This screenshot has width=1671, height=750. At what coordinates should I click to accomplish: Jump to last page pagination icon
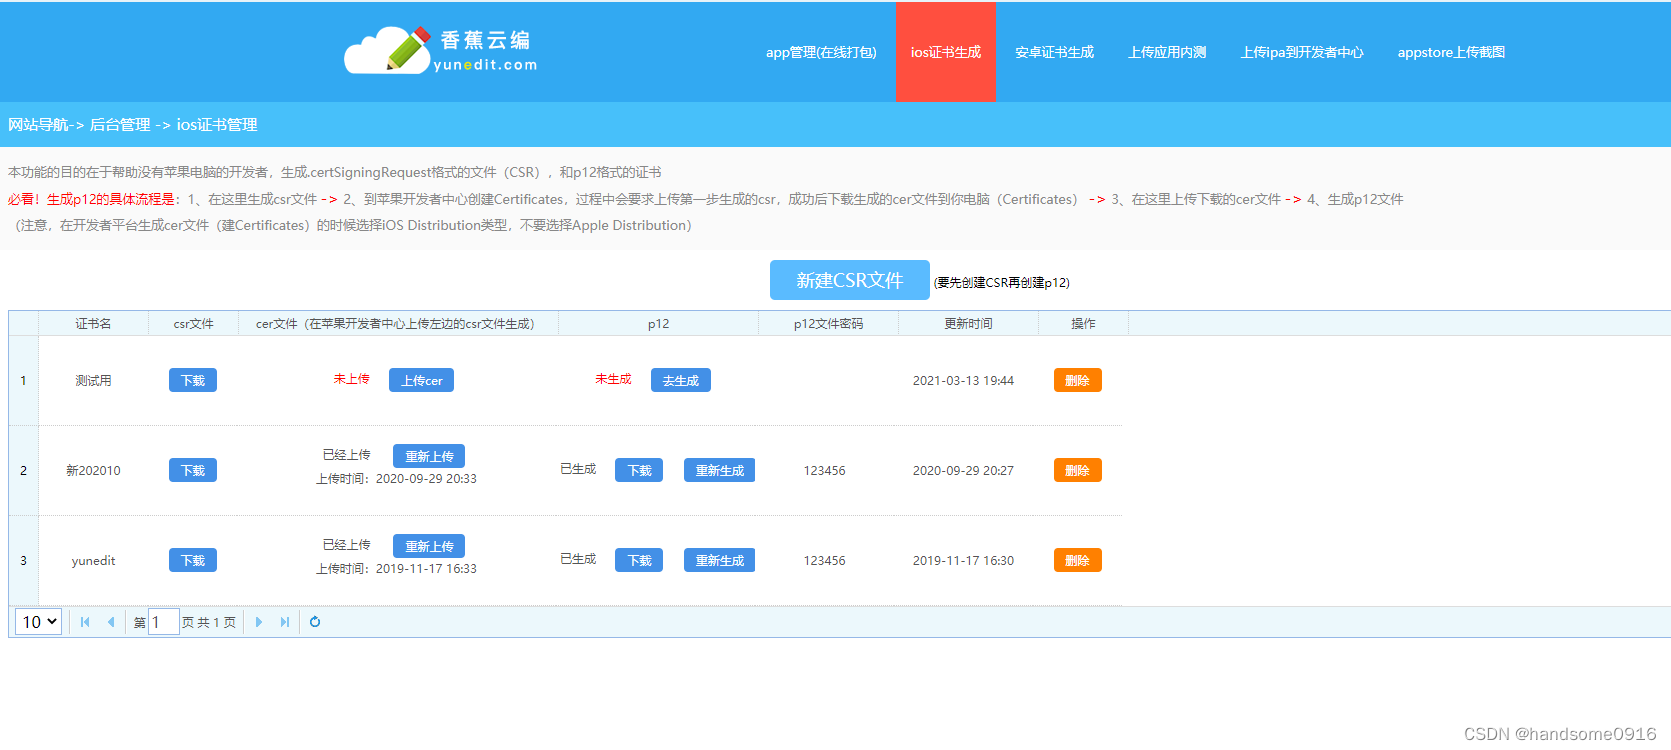(x=285, y=622)
